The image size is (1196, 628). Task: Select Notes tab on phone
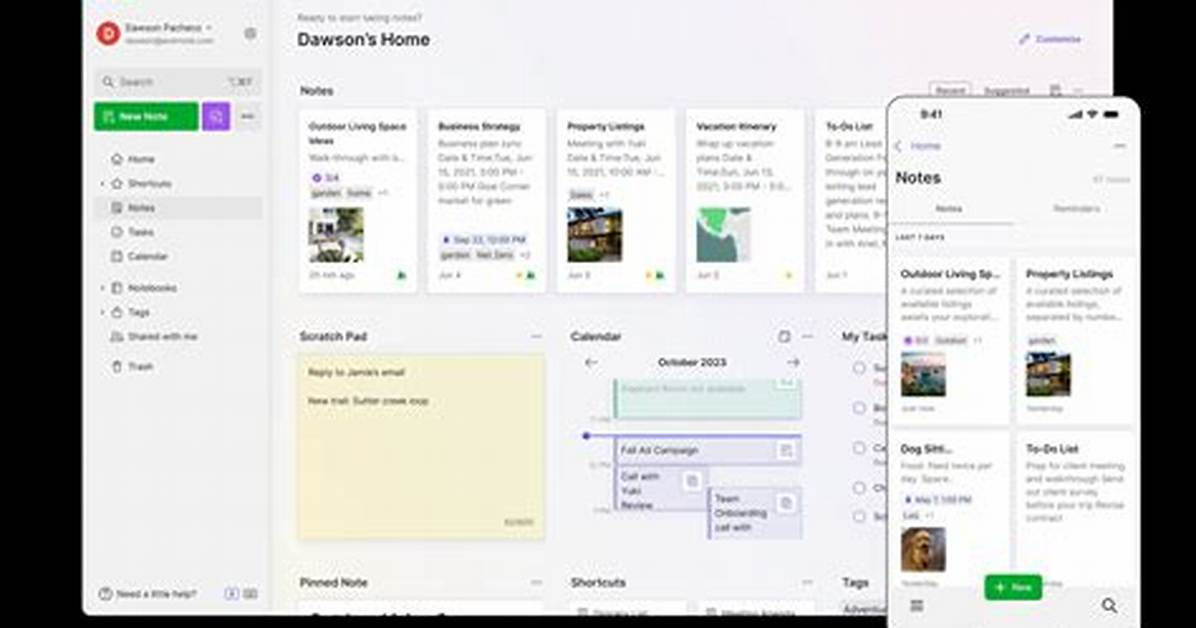point(949,209)
